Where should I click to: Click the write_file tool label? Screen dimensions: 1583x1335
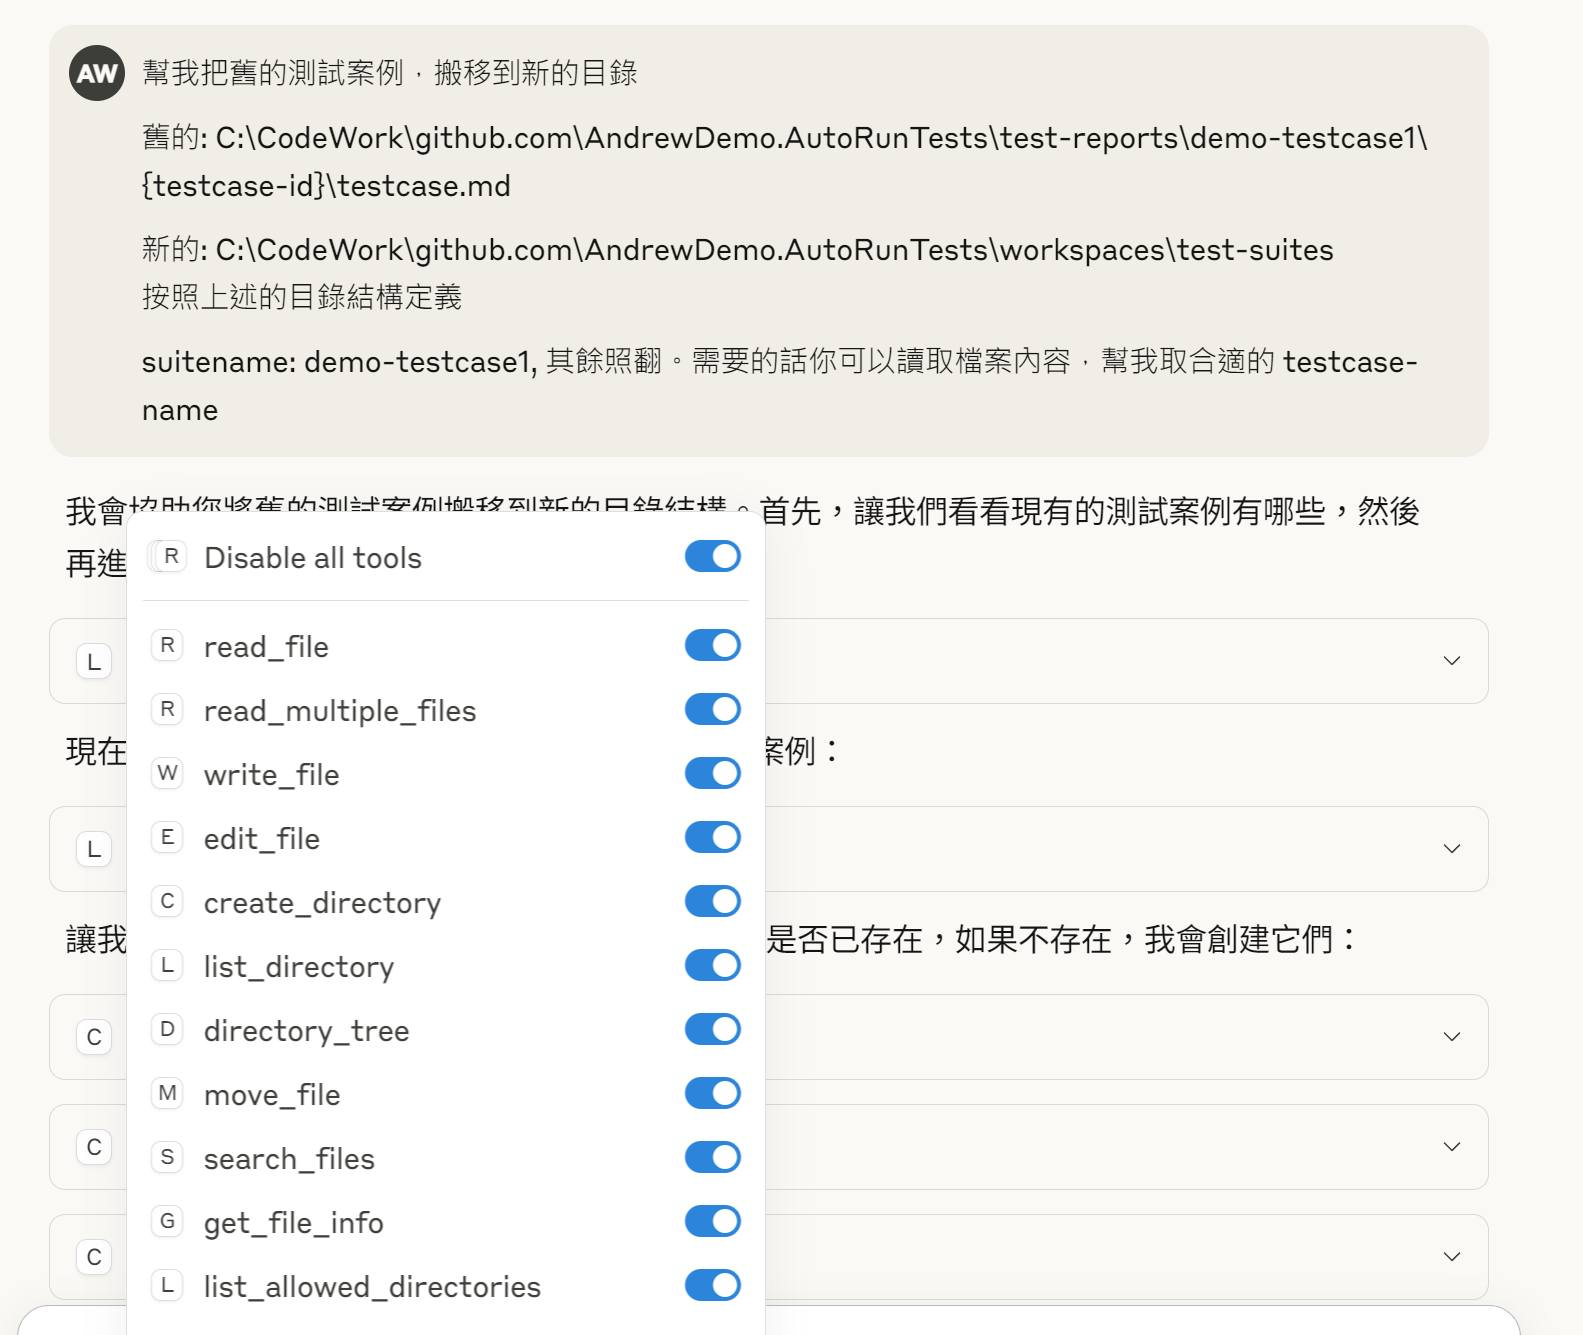click(271, 775)
